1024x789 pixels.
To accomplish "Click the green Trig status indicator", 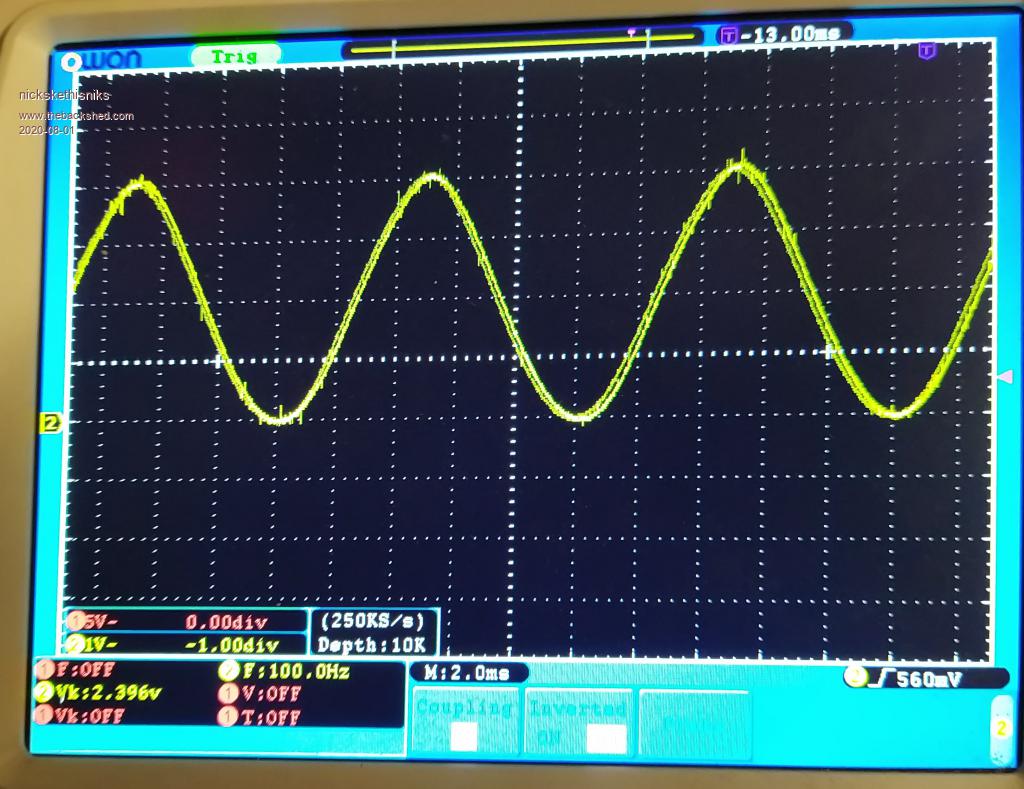I will (235, 57).
